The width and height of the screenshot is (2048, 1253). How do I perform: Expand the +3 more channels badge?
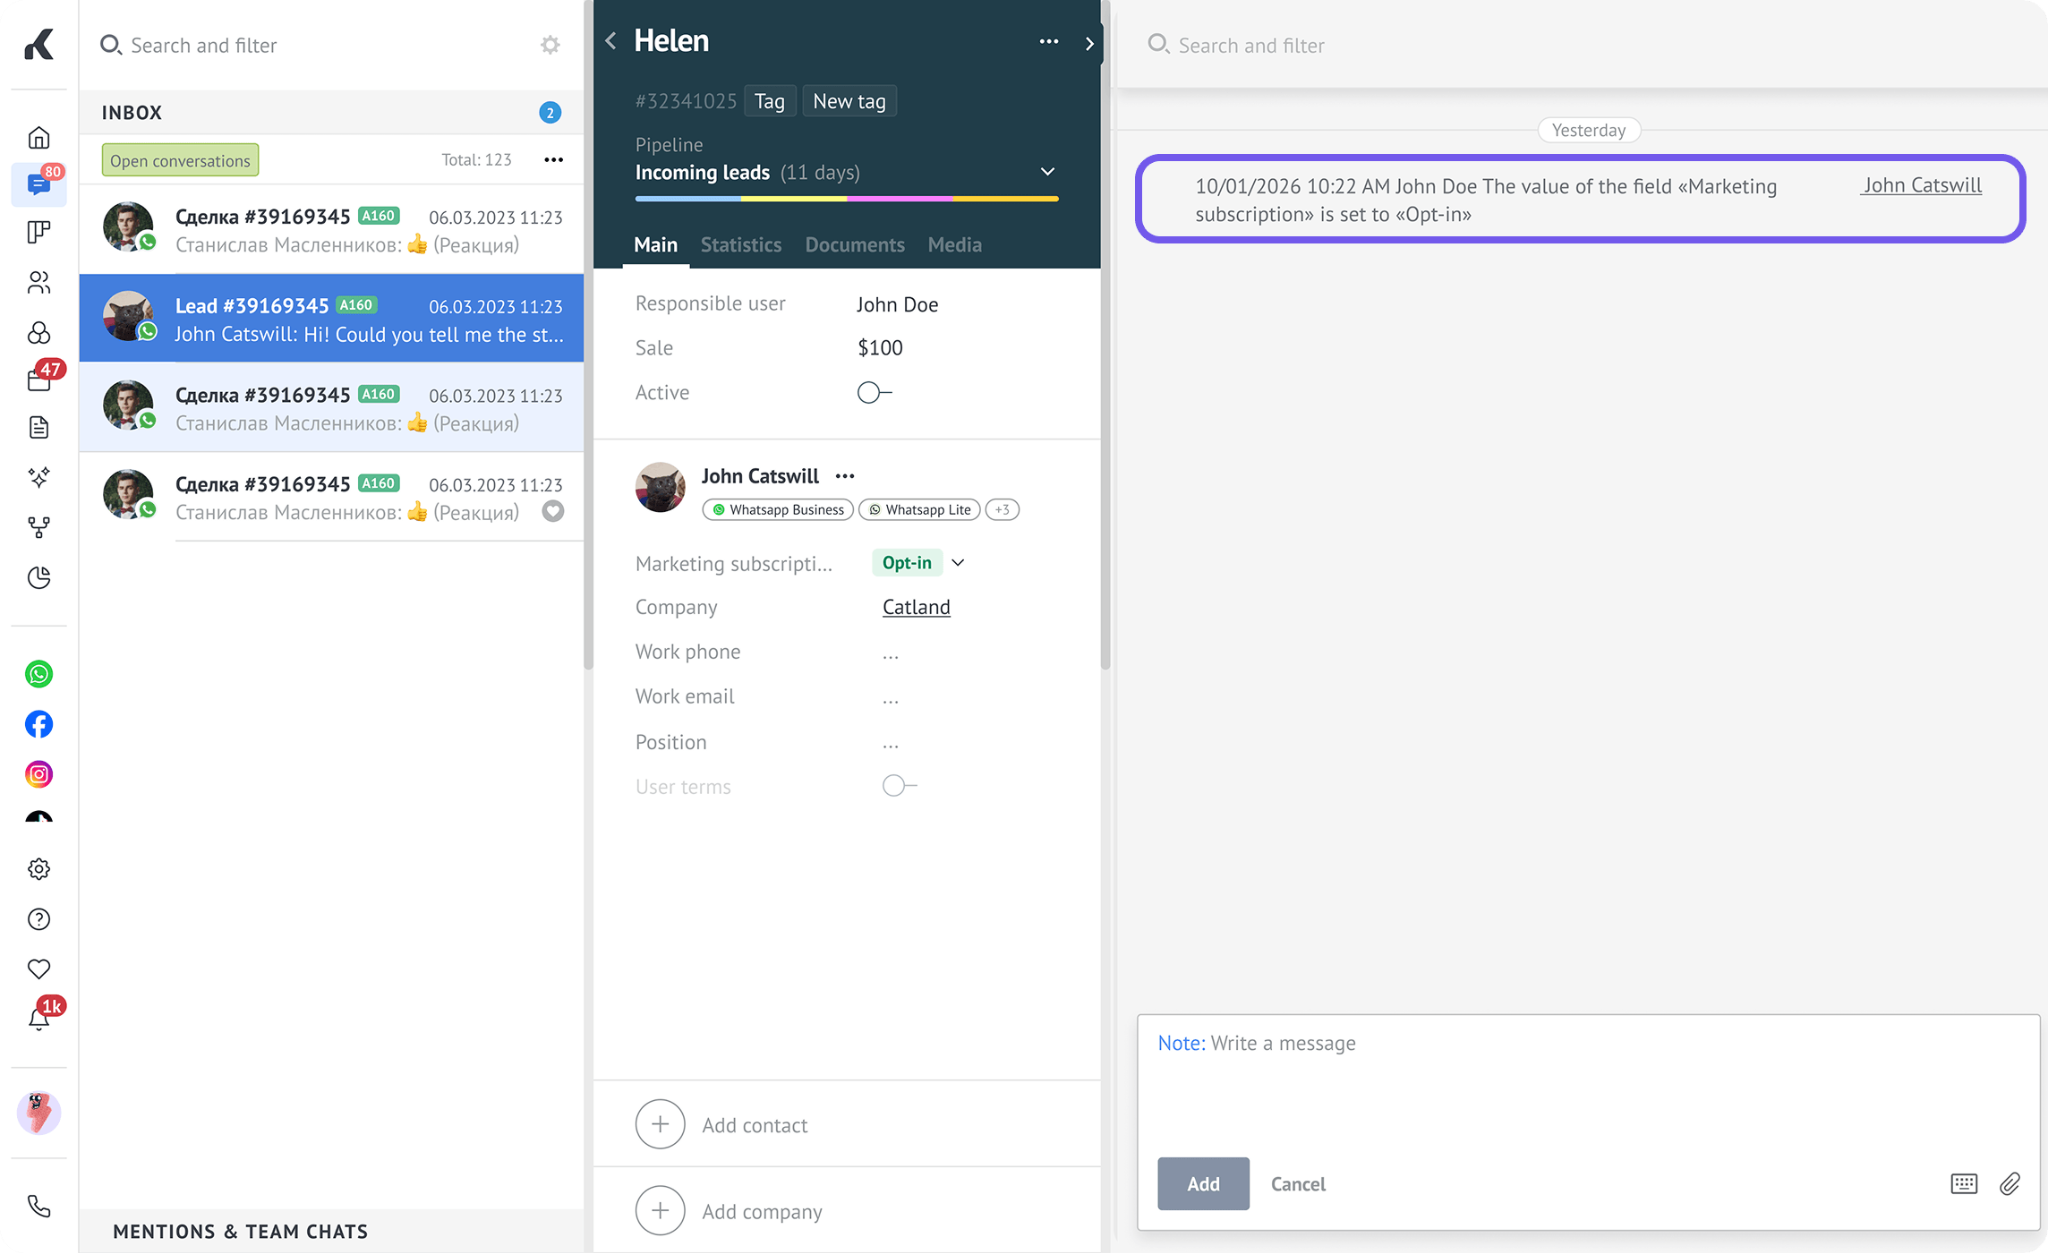click(x=1002, y=509)
